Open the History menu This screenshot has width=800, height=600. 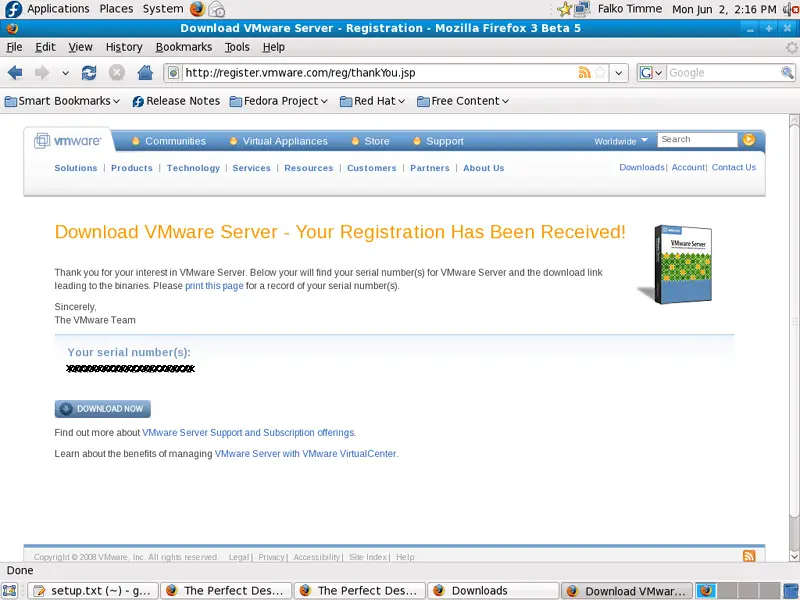(124, 47)
